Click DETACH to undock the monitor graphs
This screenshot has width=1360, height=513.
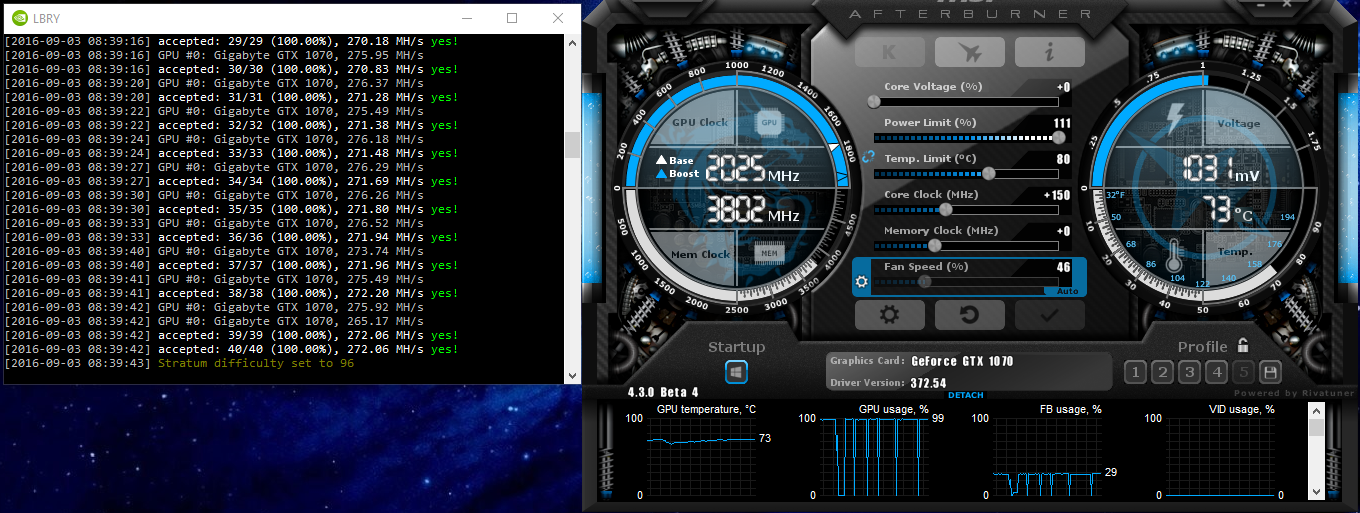coord(965,395)
